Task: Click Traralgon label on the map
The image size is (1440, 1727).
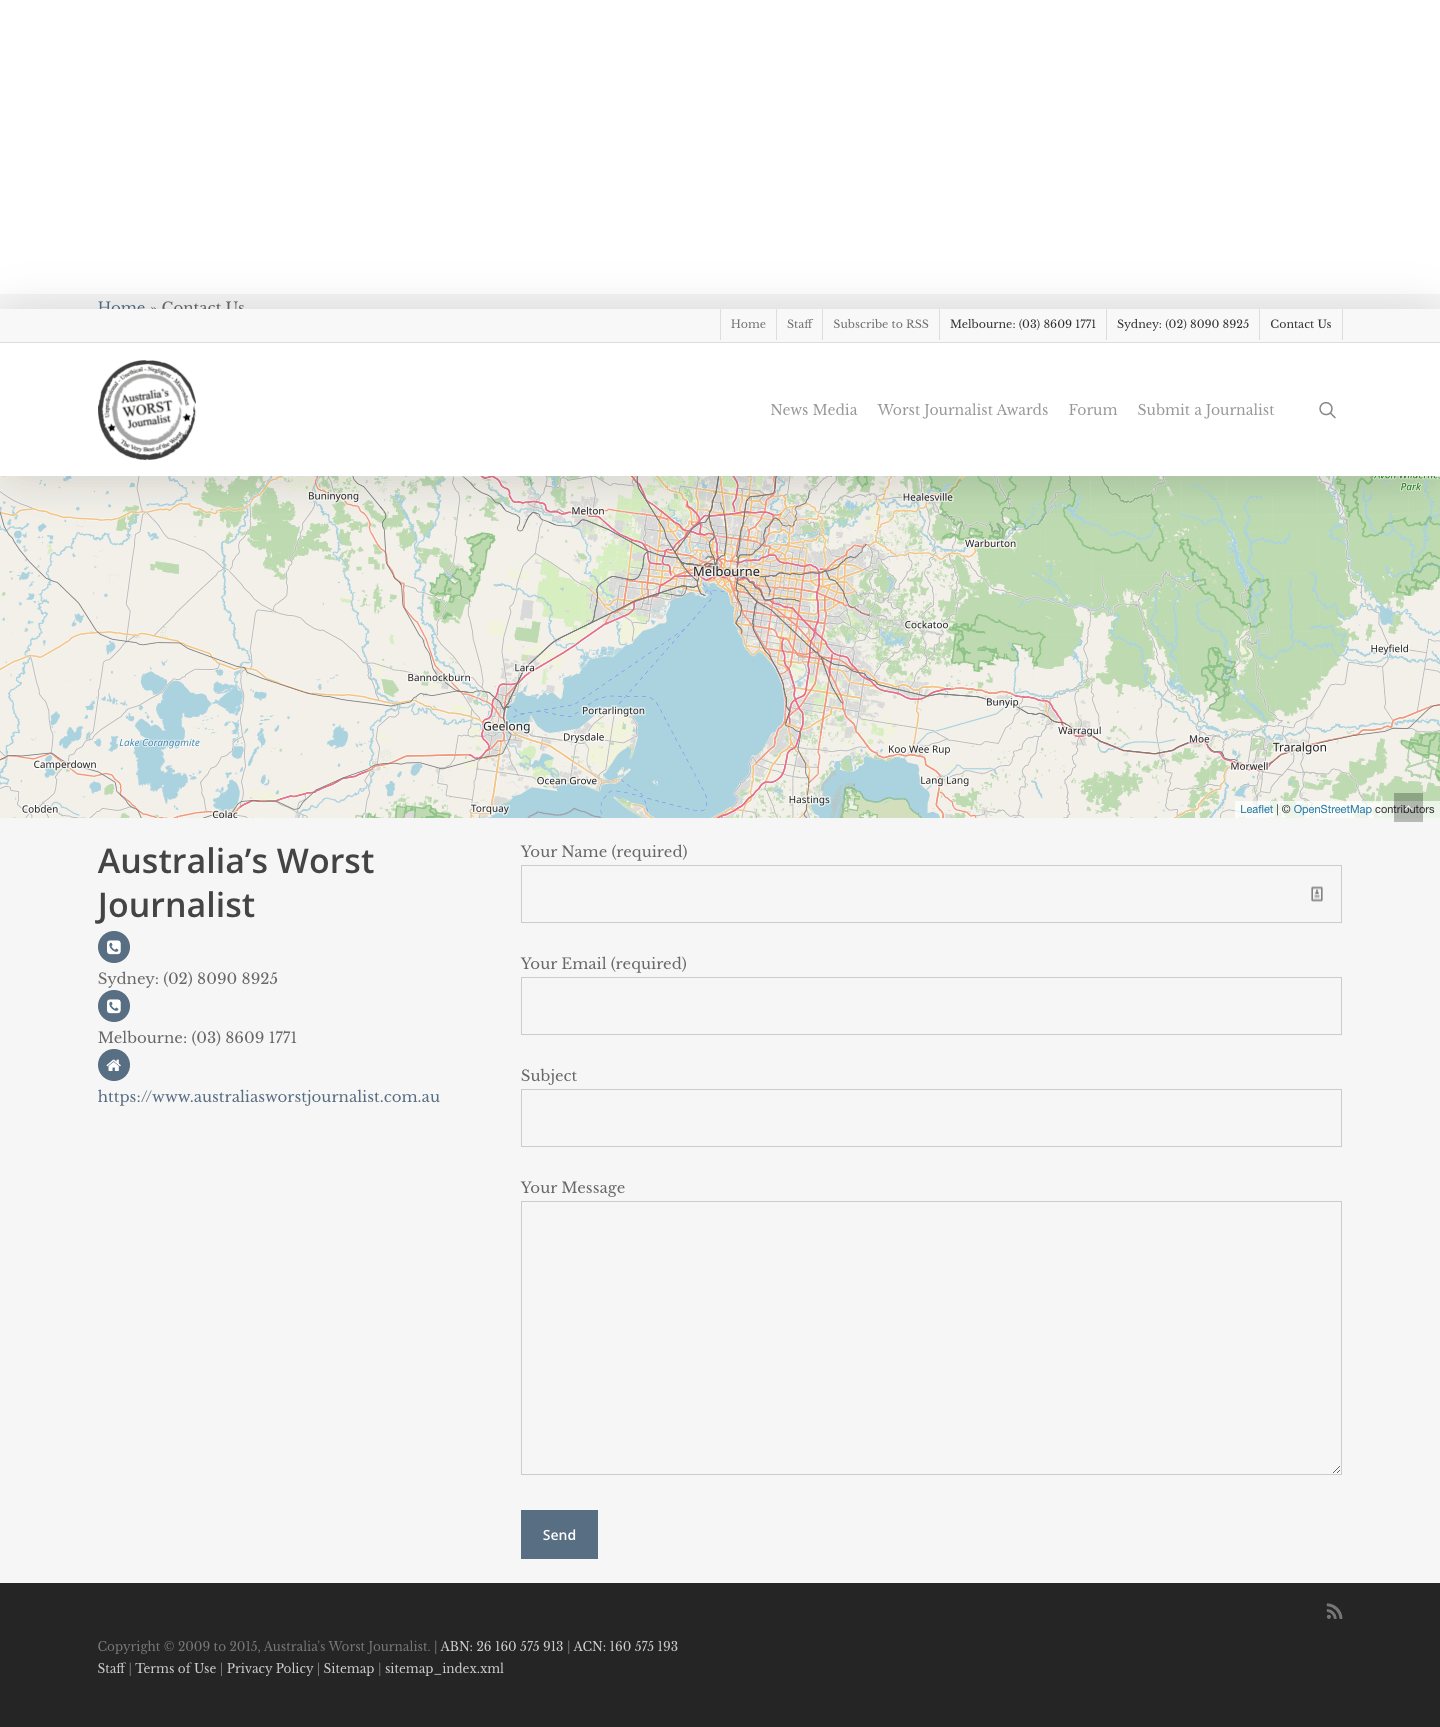Action: (x=1300, y=747)
